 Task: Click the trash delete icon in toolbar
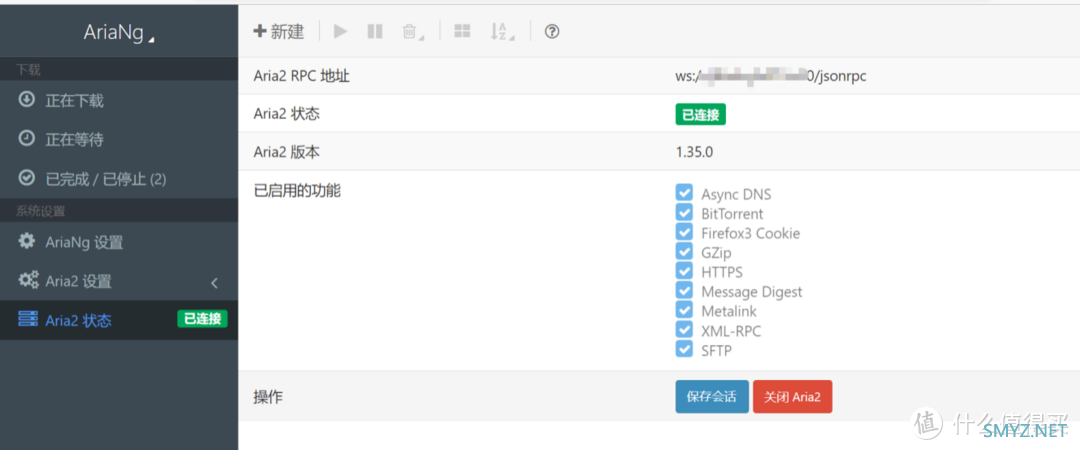point(410,32)
